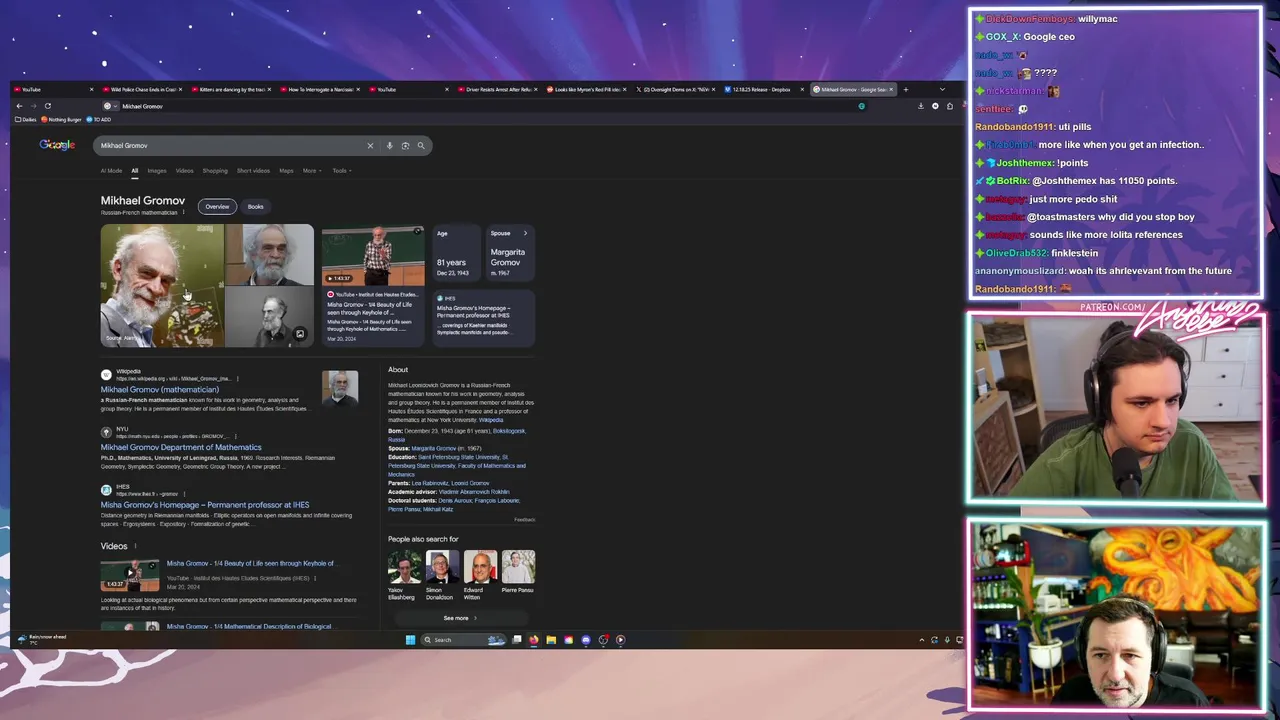Open the lecture video thumbnail in the knowledge panel
Viewport: 1280px width, 720px height.
tap(373, 255)
